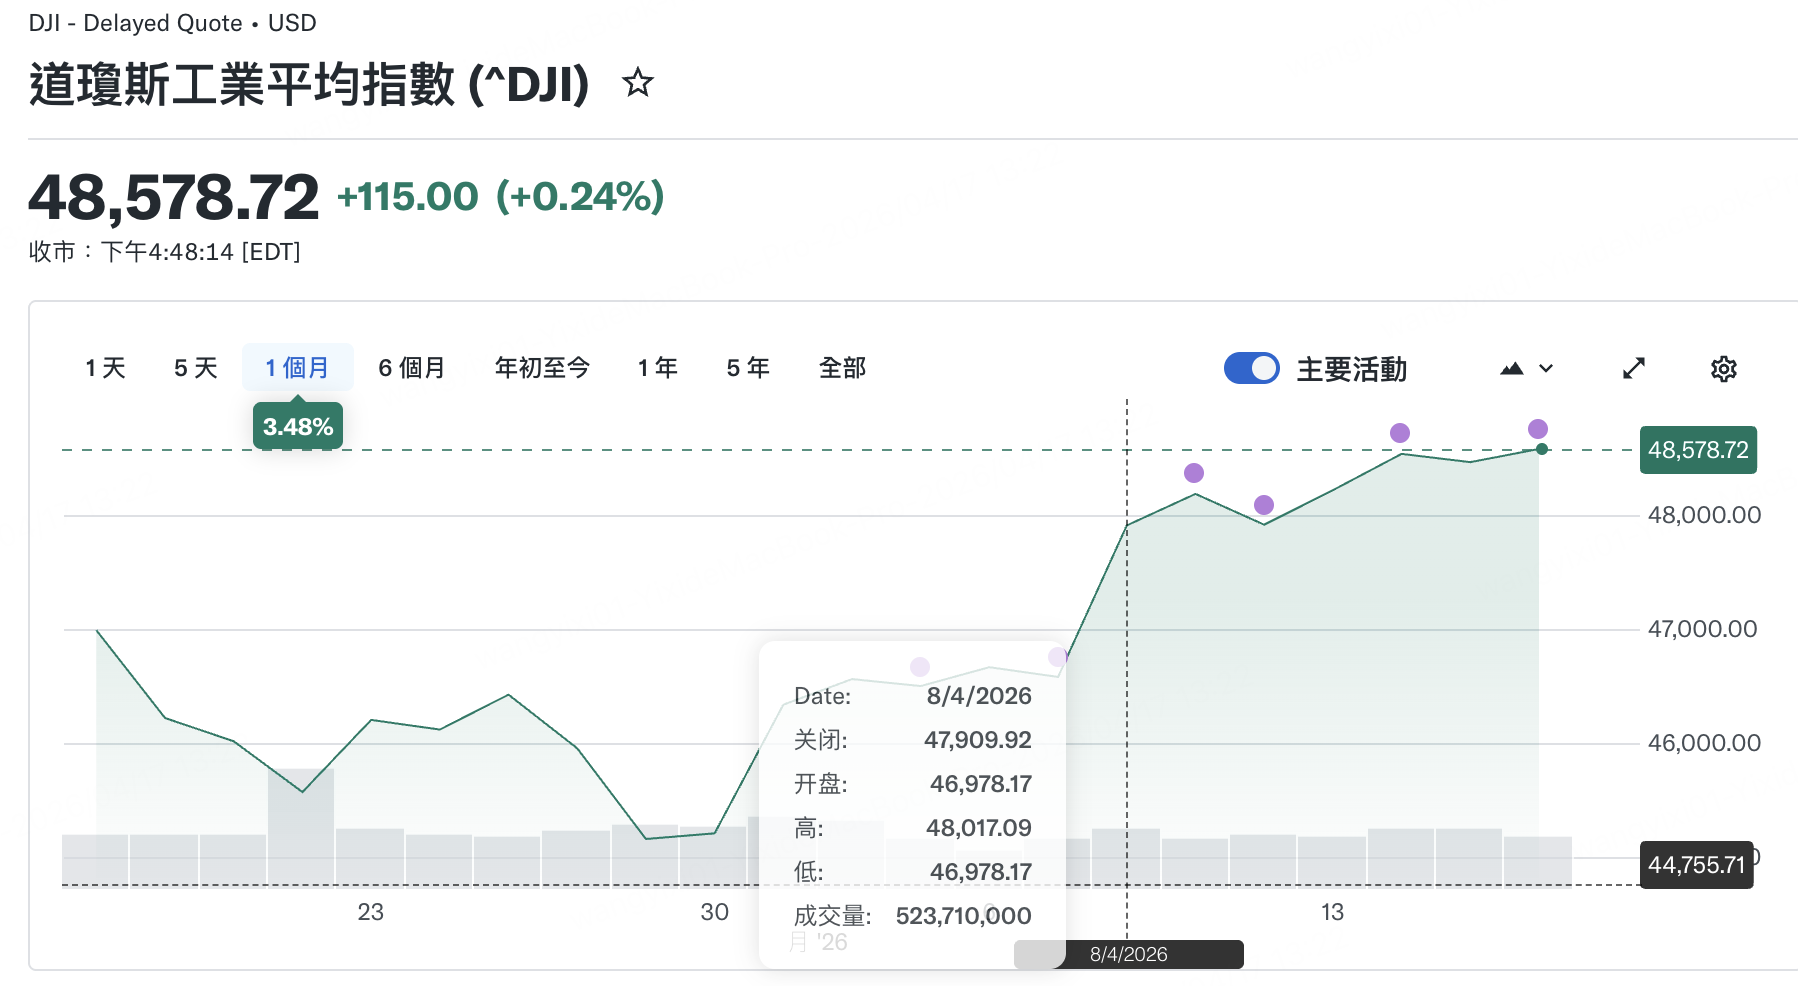
Task: Show the 6 個月 chart range
Action: tap(411, 368)
